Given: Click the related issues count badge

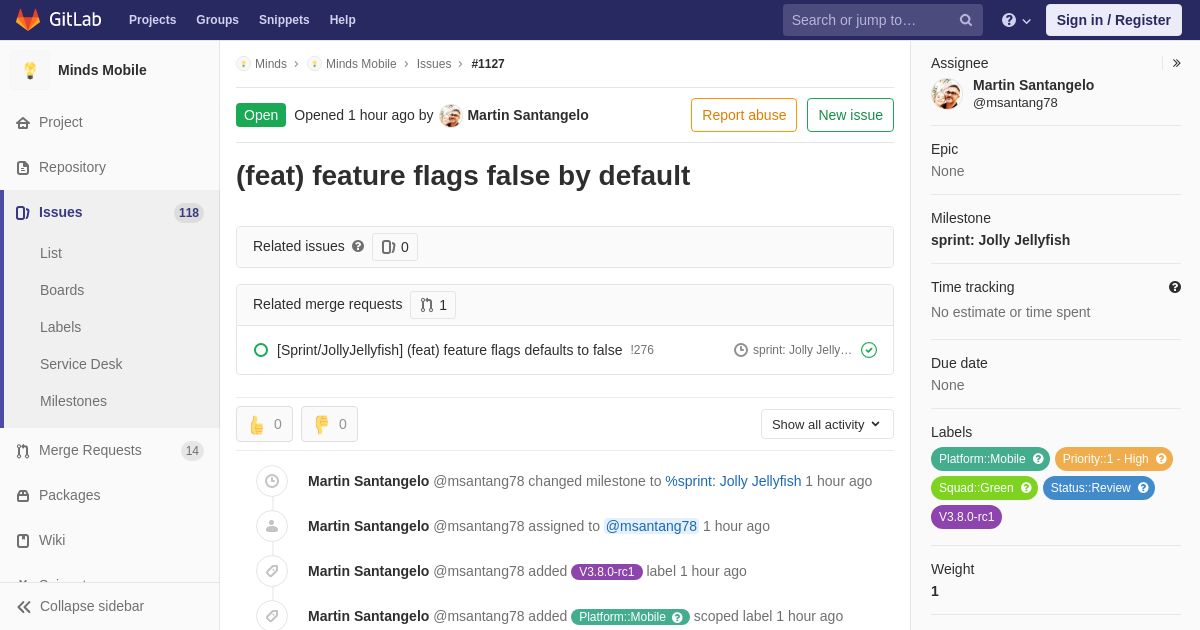Looking at the screenshot, I should [x=395, y=247].
